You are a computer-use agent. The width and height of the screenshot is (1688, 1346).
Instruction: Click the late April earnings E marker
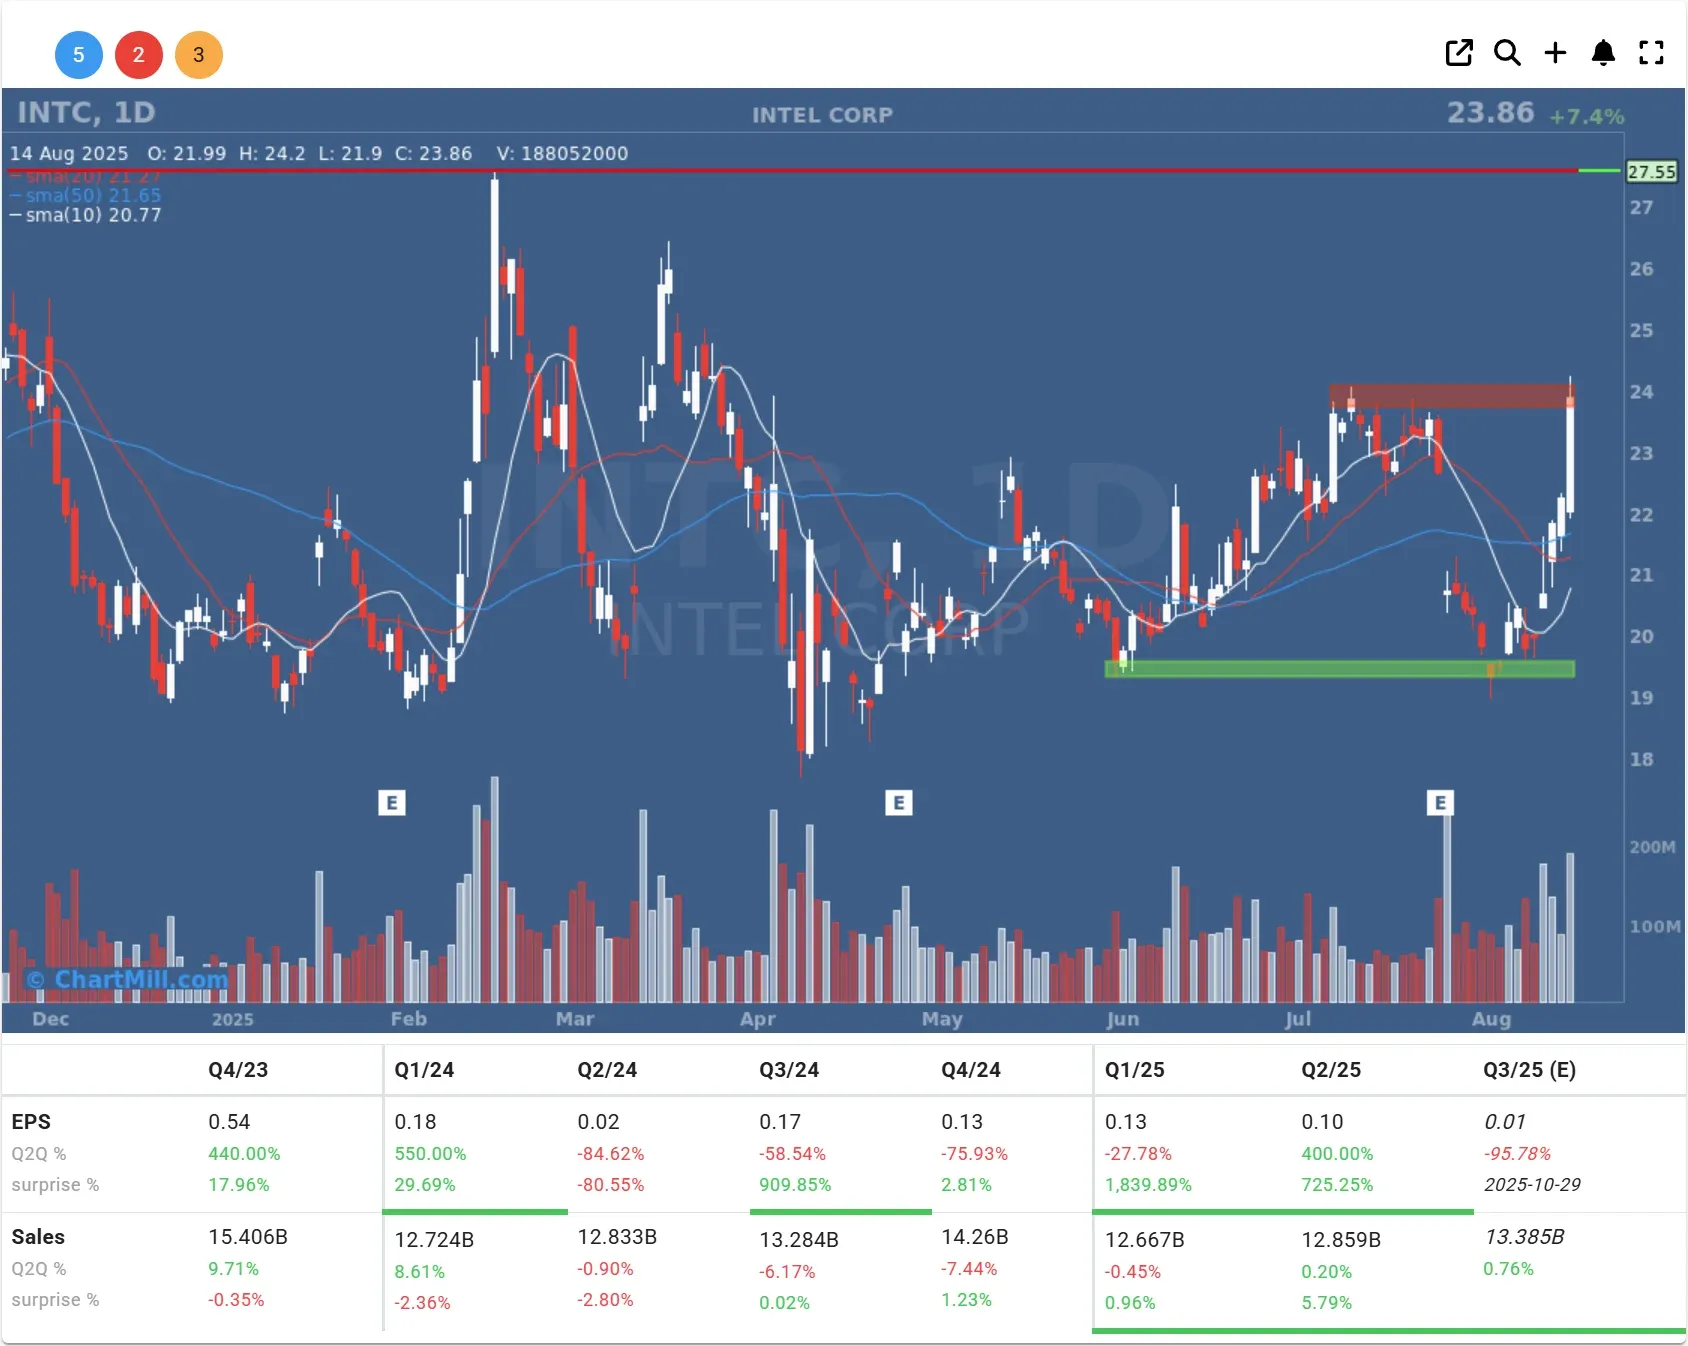[899, 802]
